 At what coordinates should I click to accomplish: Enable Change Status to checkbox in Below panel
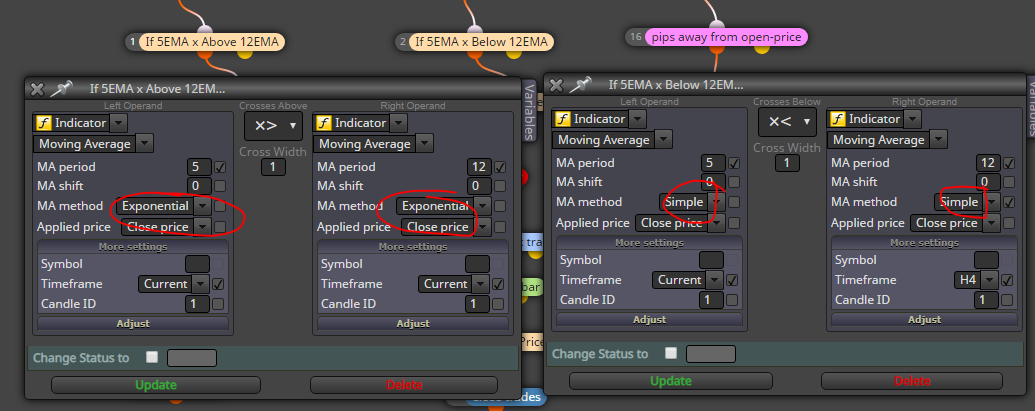coord(671,353)
